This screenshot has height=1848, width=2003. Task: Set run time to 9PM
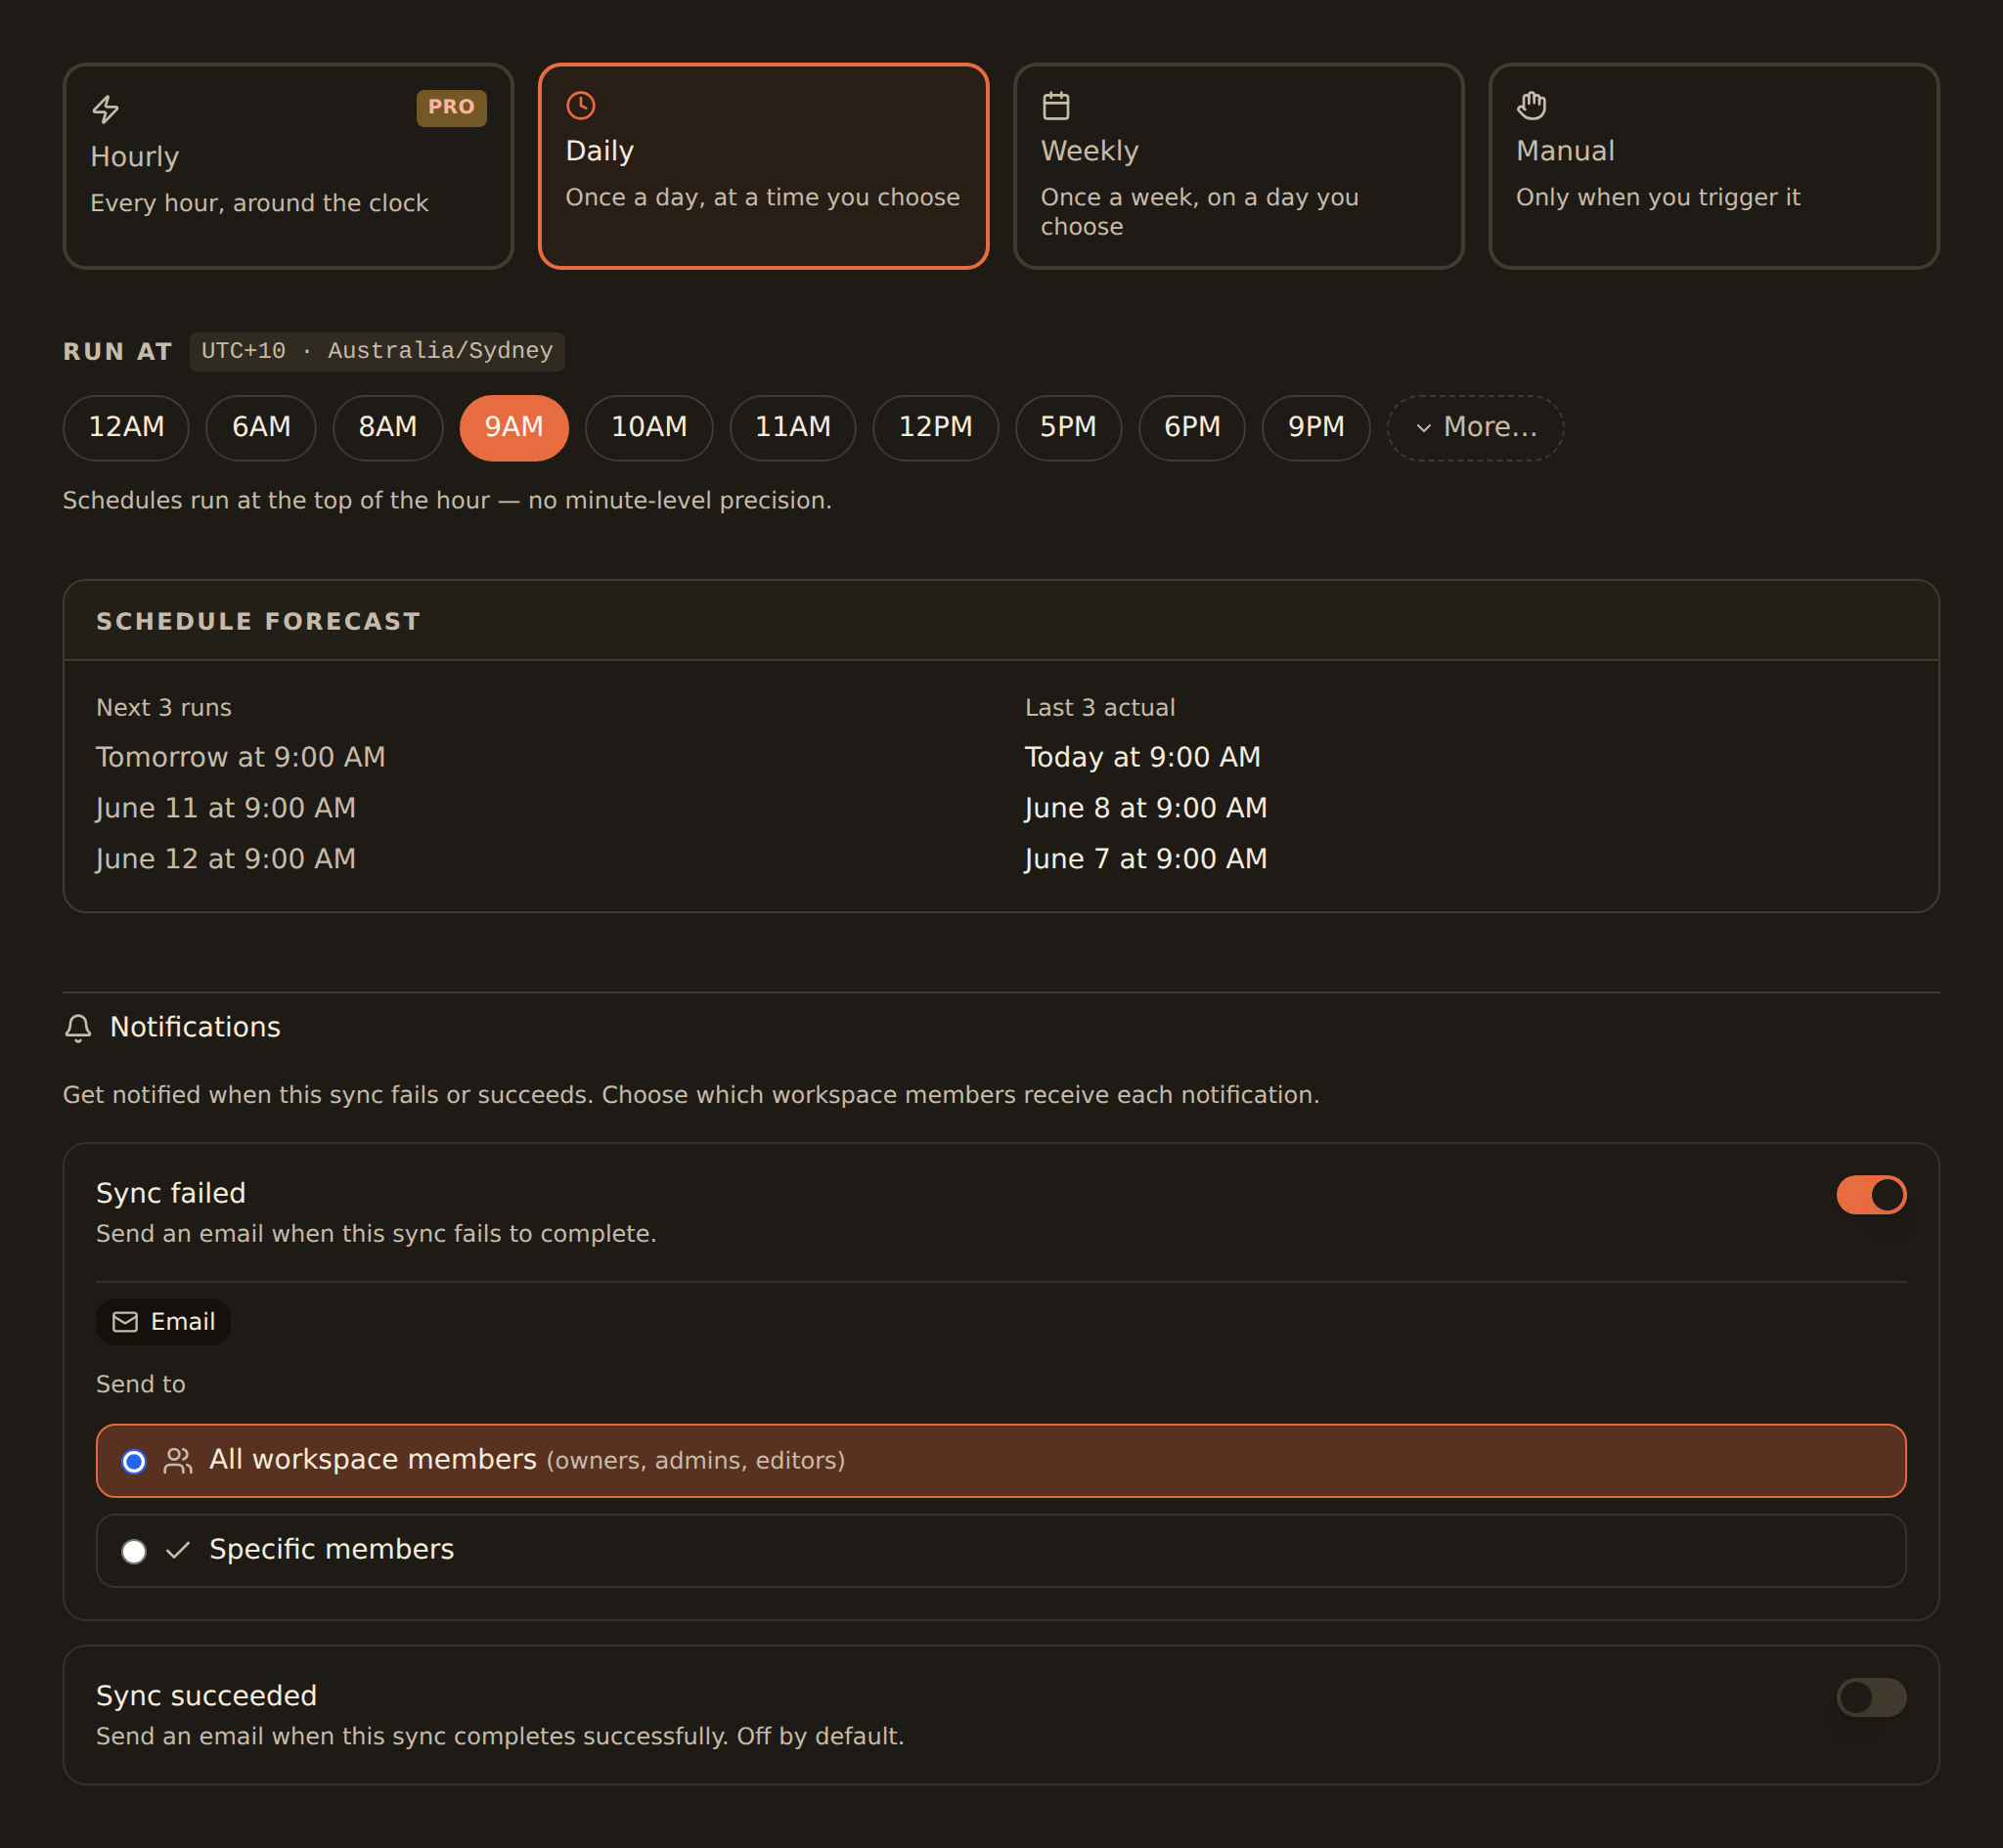coord(1316,427)
